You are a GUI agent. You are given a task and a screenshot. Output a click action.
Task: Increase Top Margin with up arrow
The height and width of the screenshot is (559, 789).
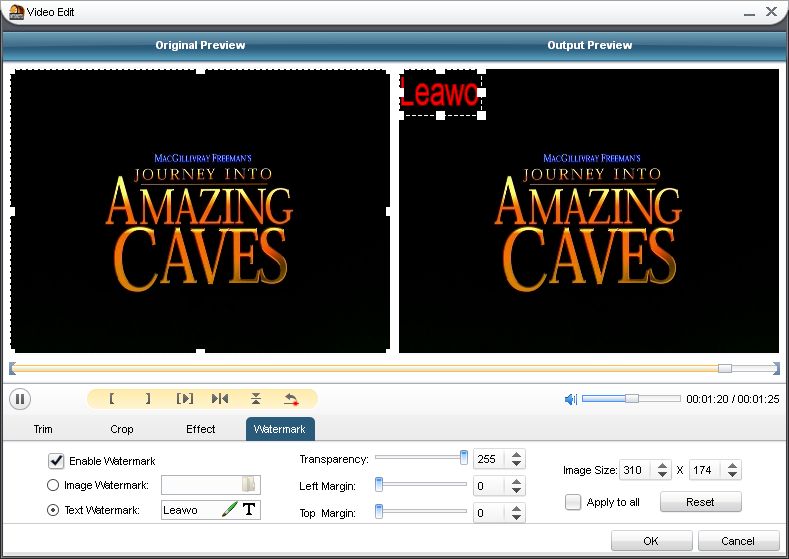point(516,509)
